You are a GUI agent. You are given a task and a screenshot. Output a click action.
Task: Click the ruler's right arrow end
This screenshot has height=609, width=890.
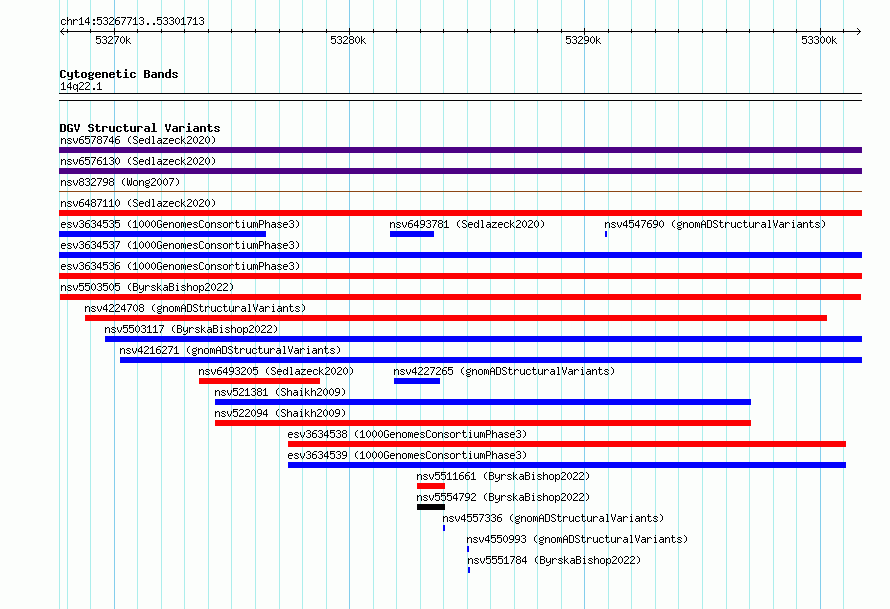point(859,31)
